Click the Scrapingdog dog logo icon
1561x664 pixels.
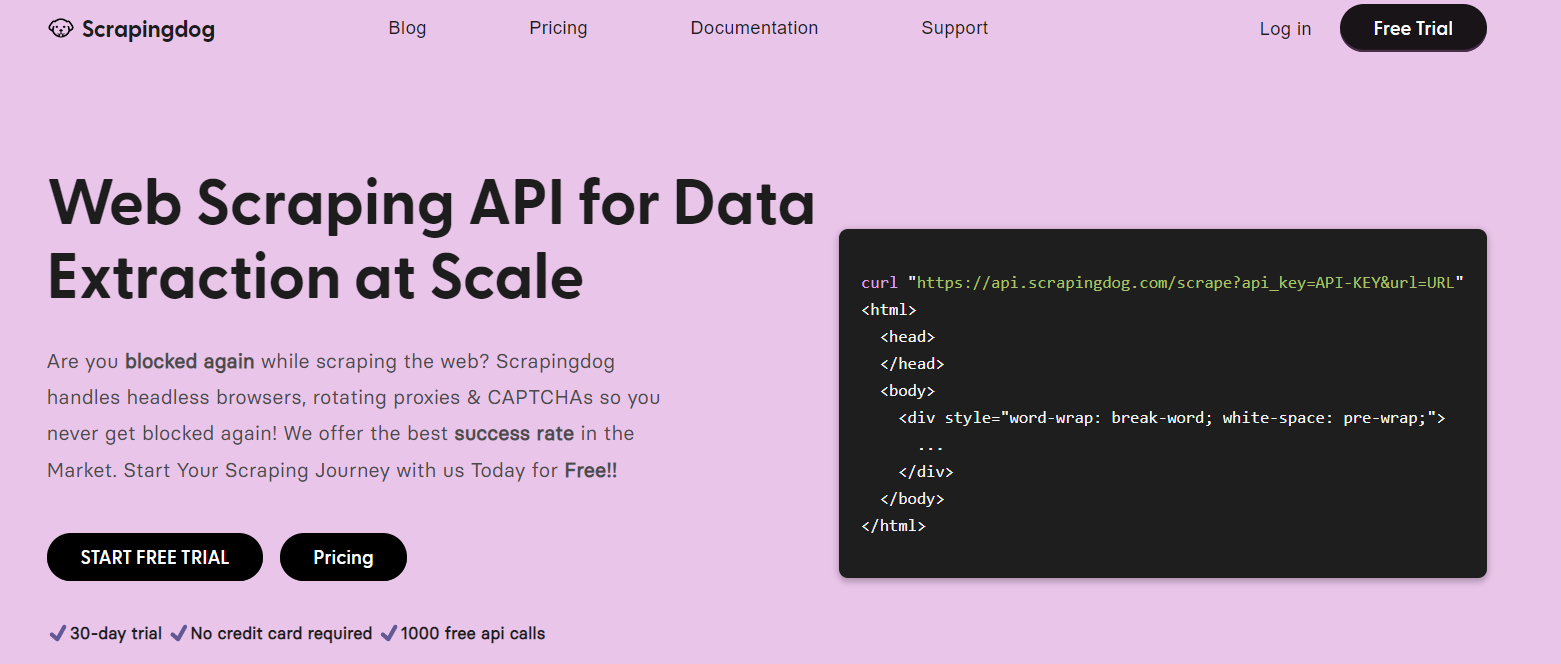61,29
